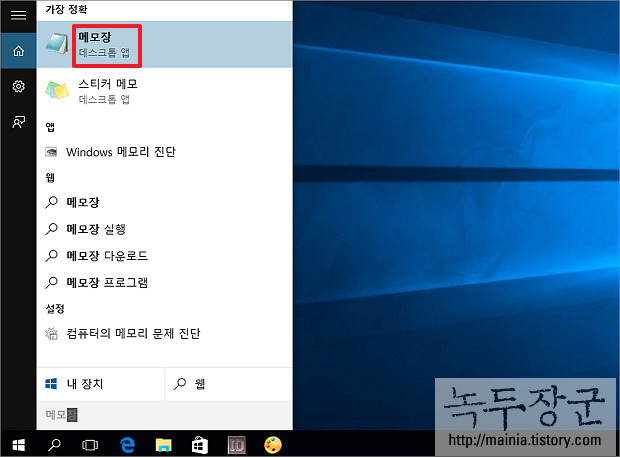Open the 메모장 desktop app result
620x457 pixels.
[164, 44]
